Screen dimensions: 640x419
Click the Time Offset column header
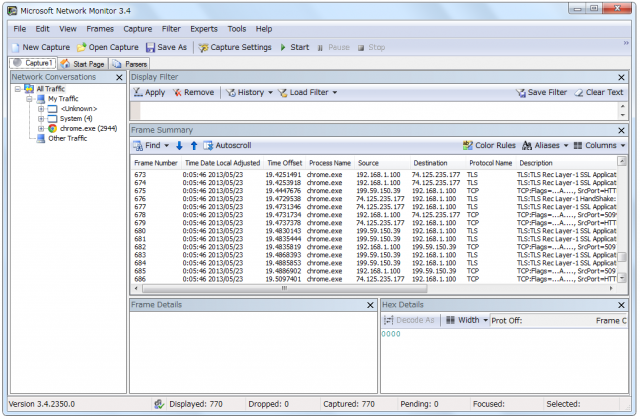point(284,163)
